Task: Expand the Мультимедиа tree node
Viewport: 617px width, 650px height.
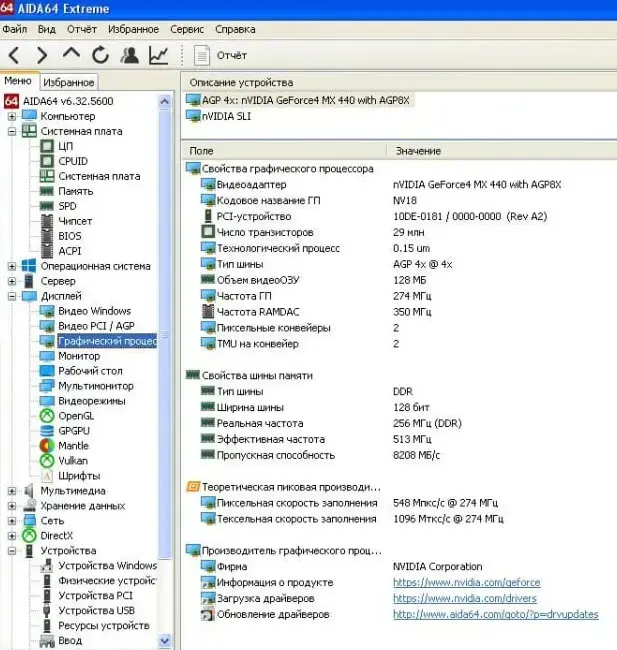Action: 12,491
